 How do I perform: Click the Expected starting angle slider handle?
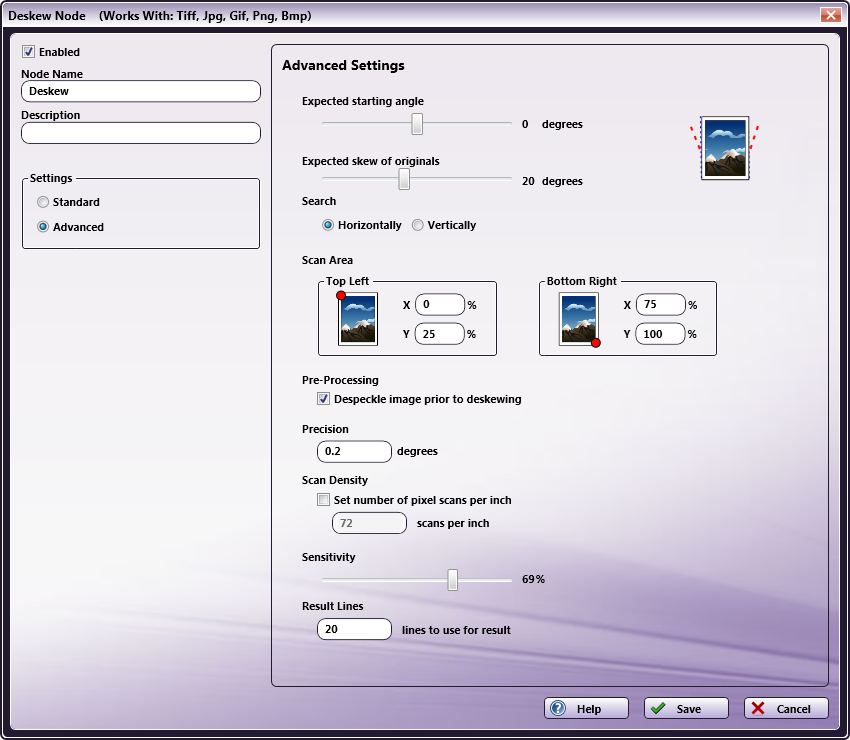pyautogui.click(x=417, y=124)
